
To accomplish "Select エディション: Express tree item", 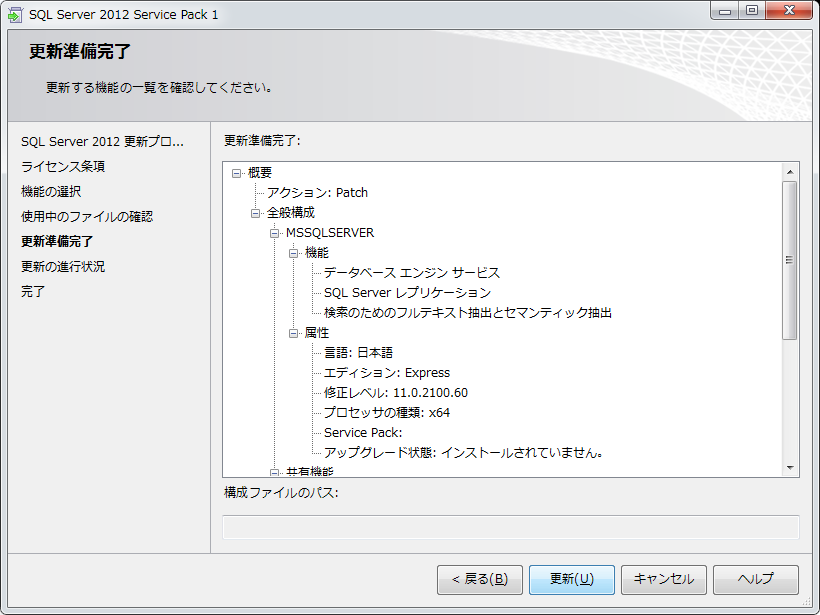I will [x=387, y=373].
